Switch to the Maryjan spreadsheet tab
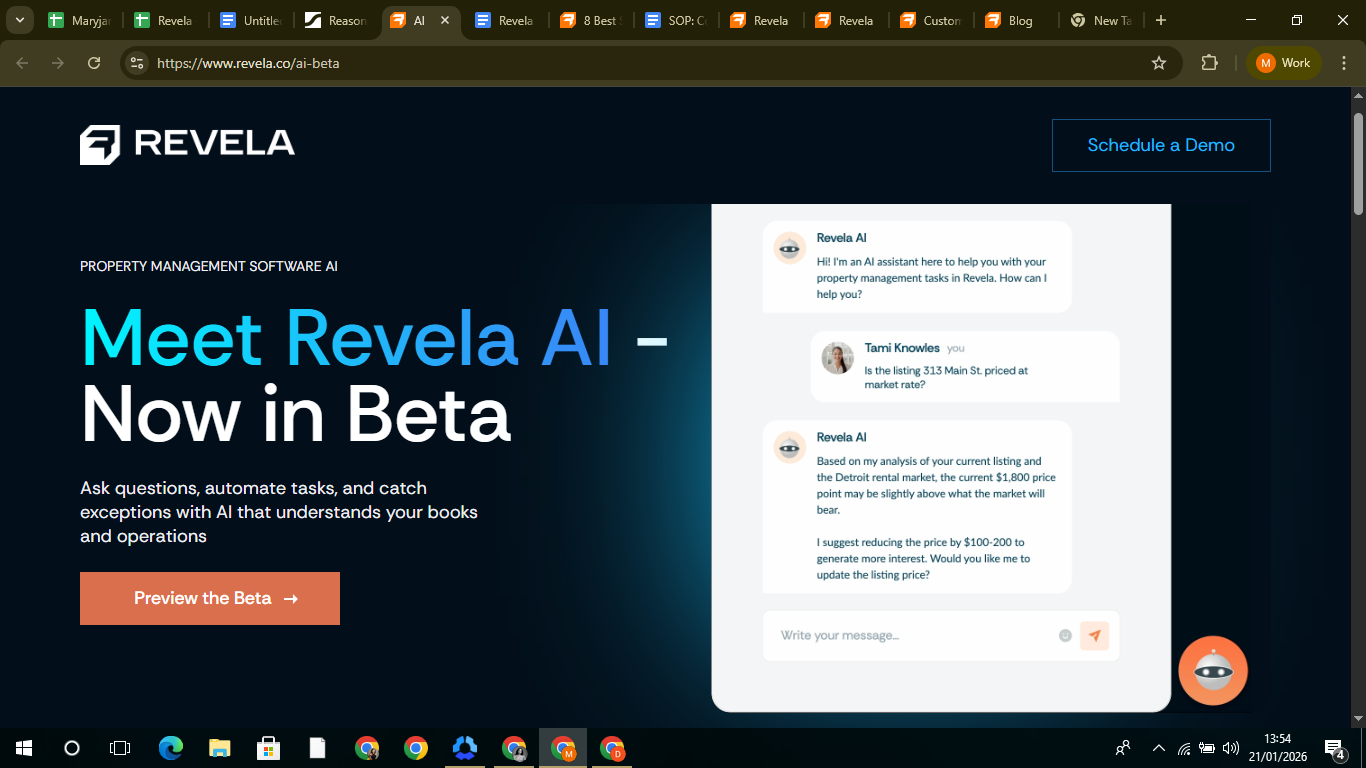 click(x=80, y=20)
